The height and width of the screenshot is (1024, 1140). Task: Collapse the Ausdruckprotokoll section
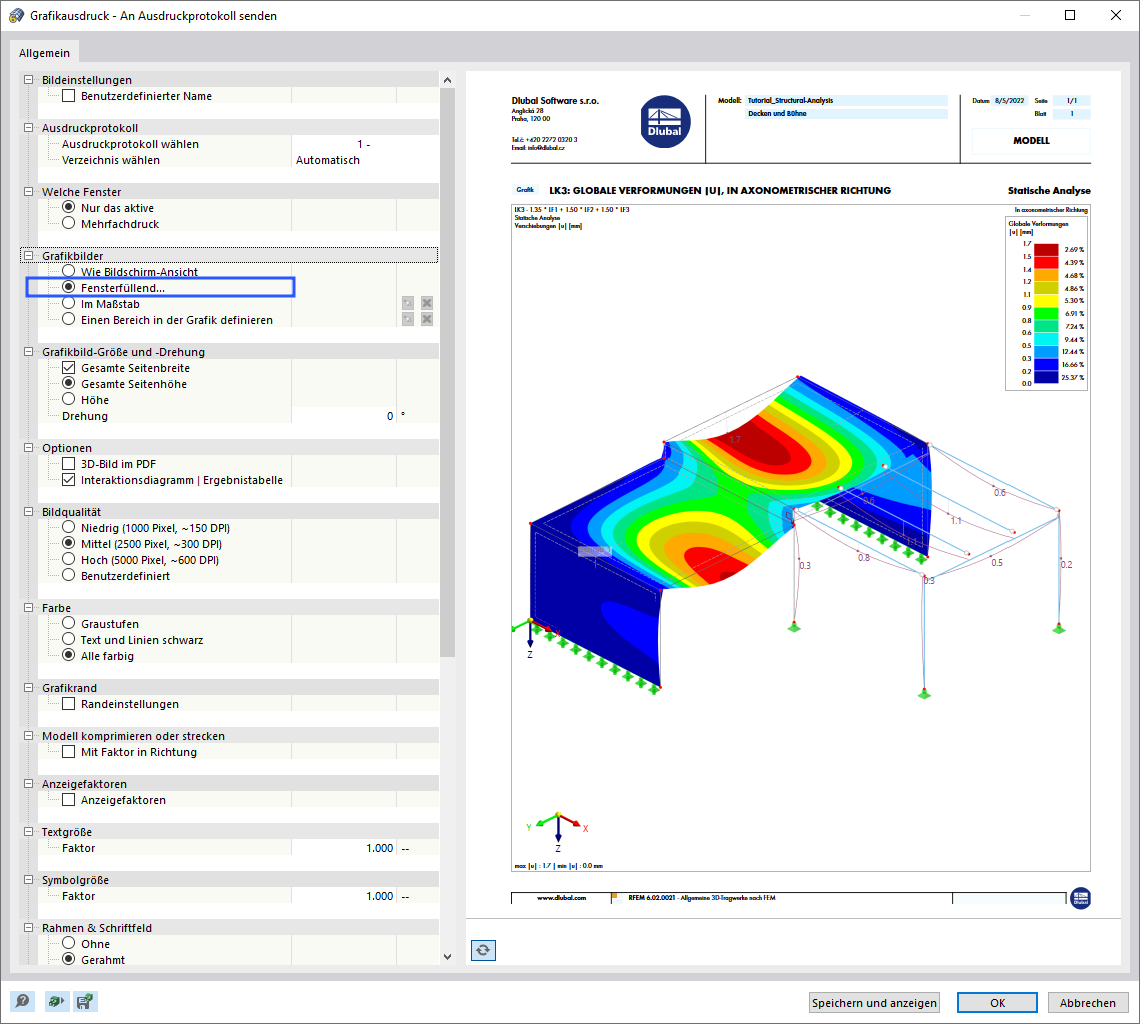pos(28,128)
